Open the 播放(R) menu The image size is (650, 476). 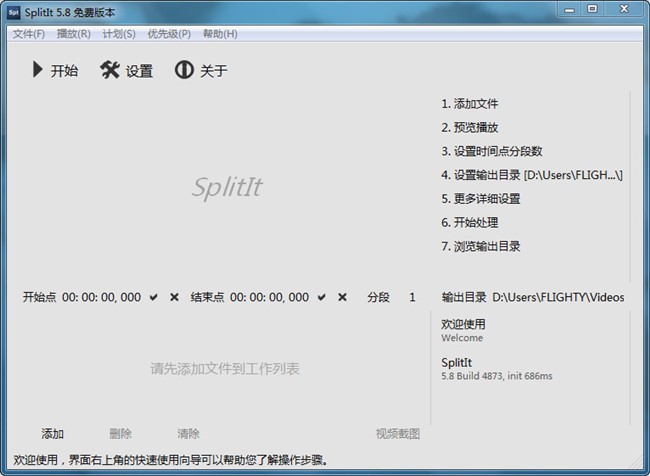coord(73,34)
